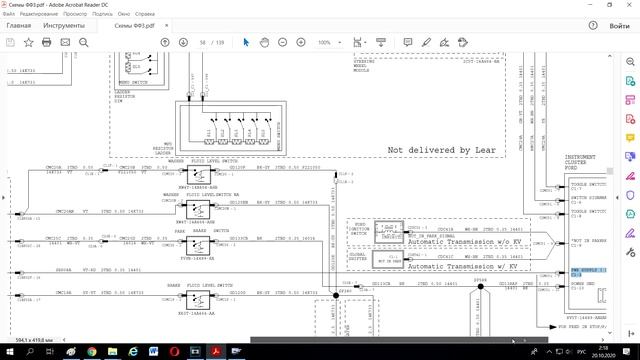Go to previous page arrow
The width and height of the screenshot is (640, 360).
coord(165,42)
